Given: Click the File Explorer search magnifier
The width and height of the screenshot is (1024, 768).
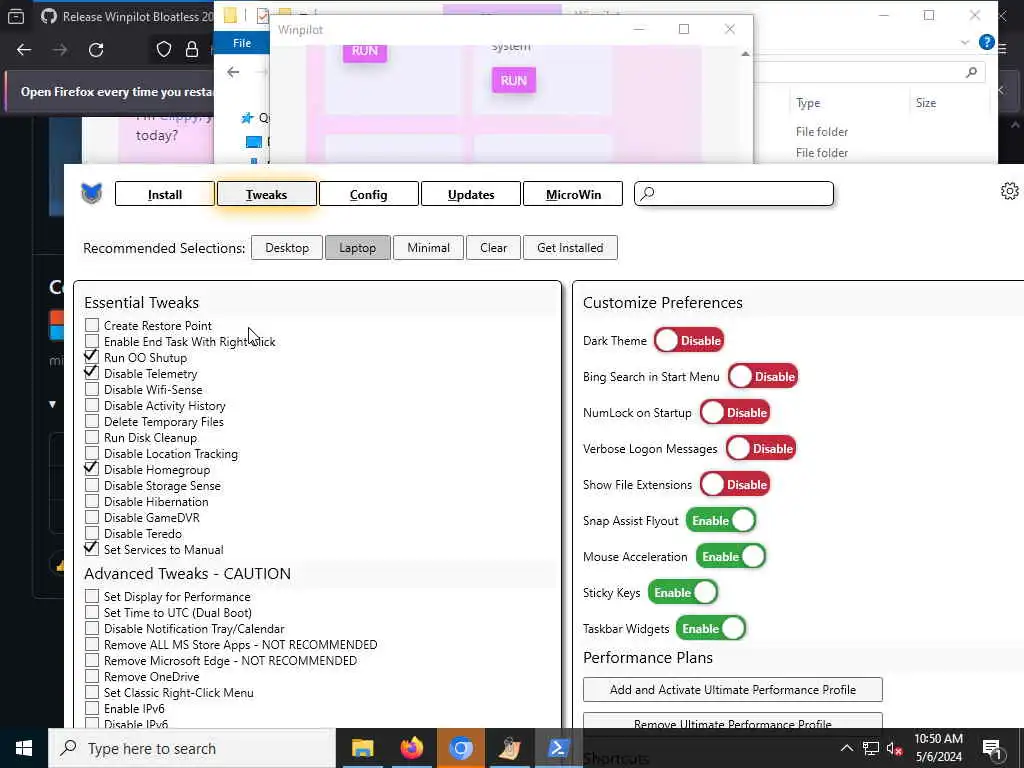Looking at the screenshot, I should click(971, 72).
